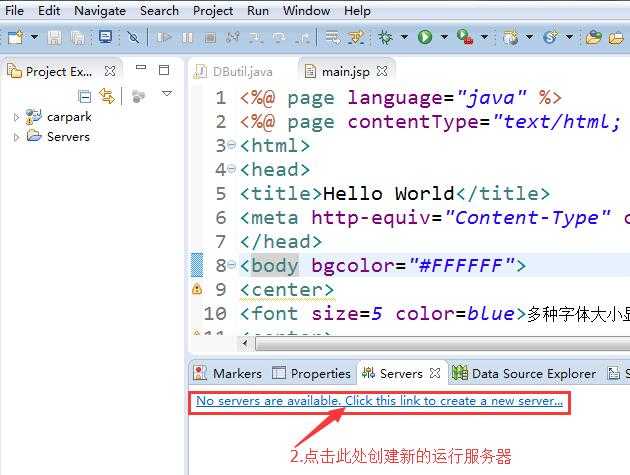The width and height of the screenshot is (630, 475).
Task: Open the Help menu
Action: click(357, 10)
